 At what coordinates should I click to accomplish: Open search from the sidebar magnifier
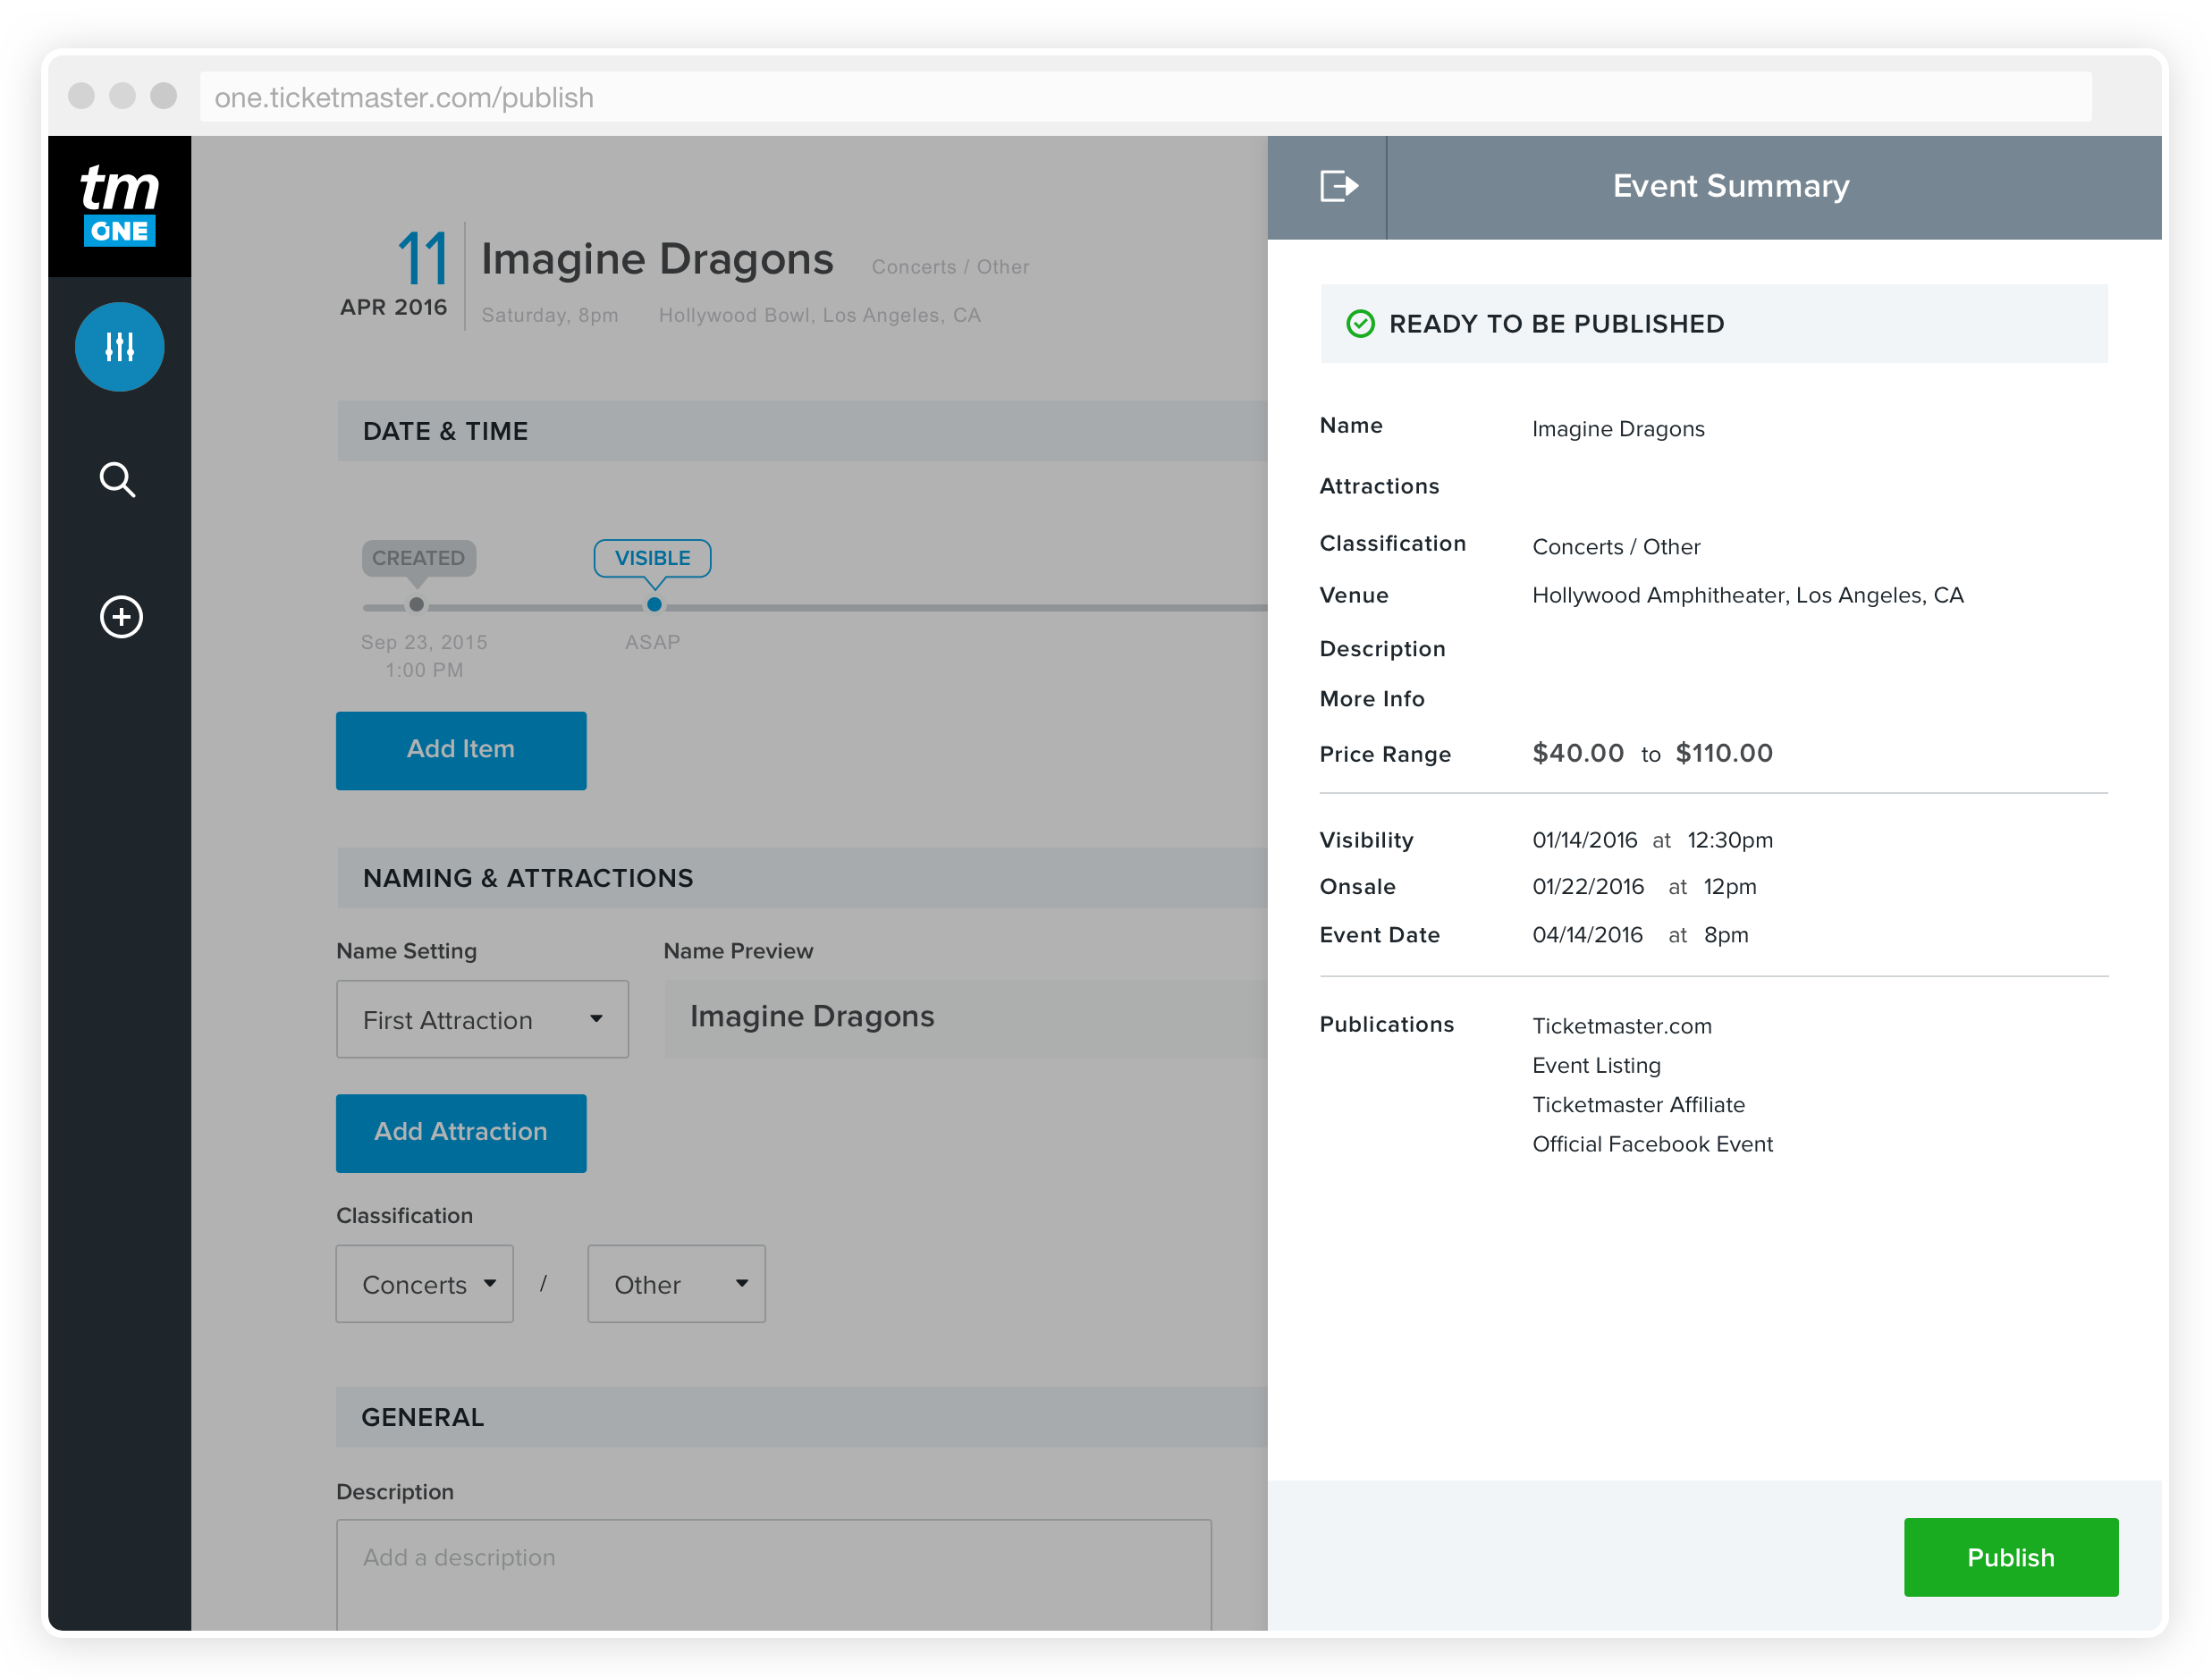[x=118, y=480]
